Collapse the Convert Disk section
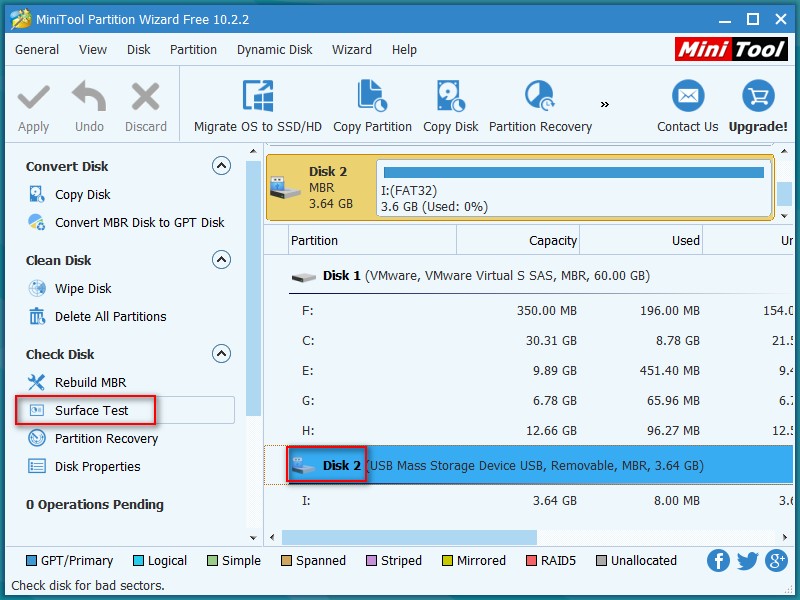Screen dimensions: 800x600 [221, 166]
